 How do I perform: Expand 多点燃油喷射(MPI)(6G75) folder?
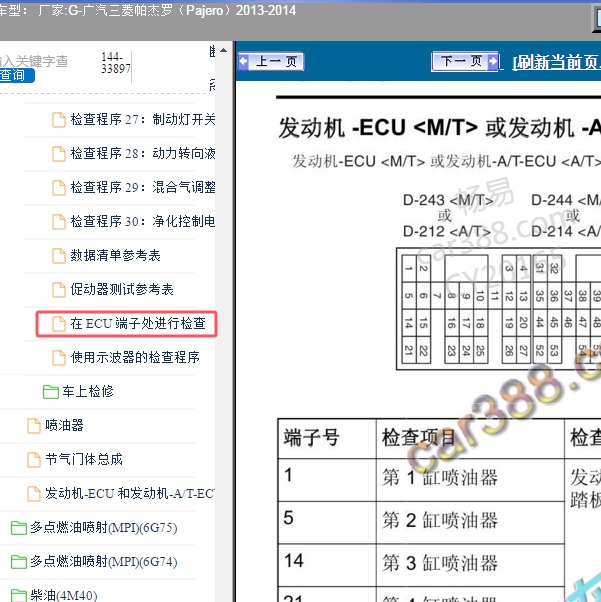(x=104, y=528)
